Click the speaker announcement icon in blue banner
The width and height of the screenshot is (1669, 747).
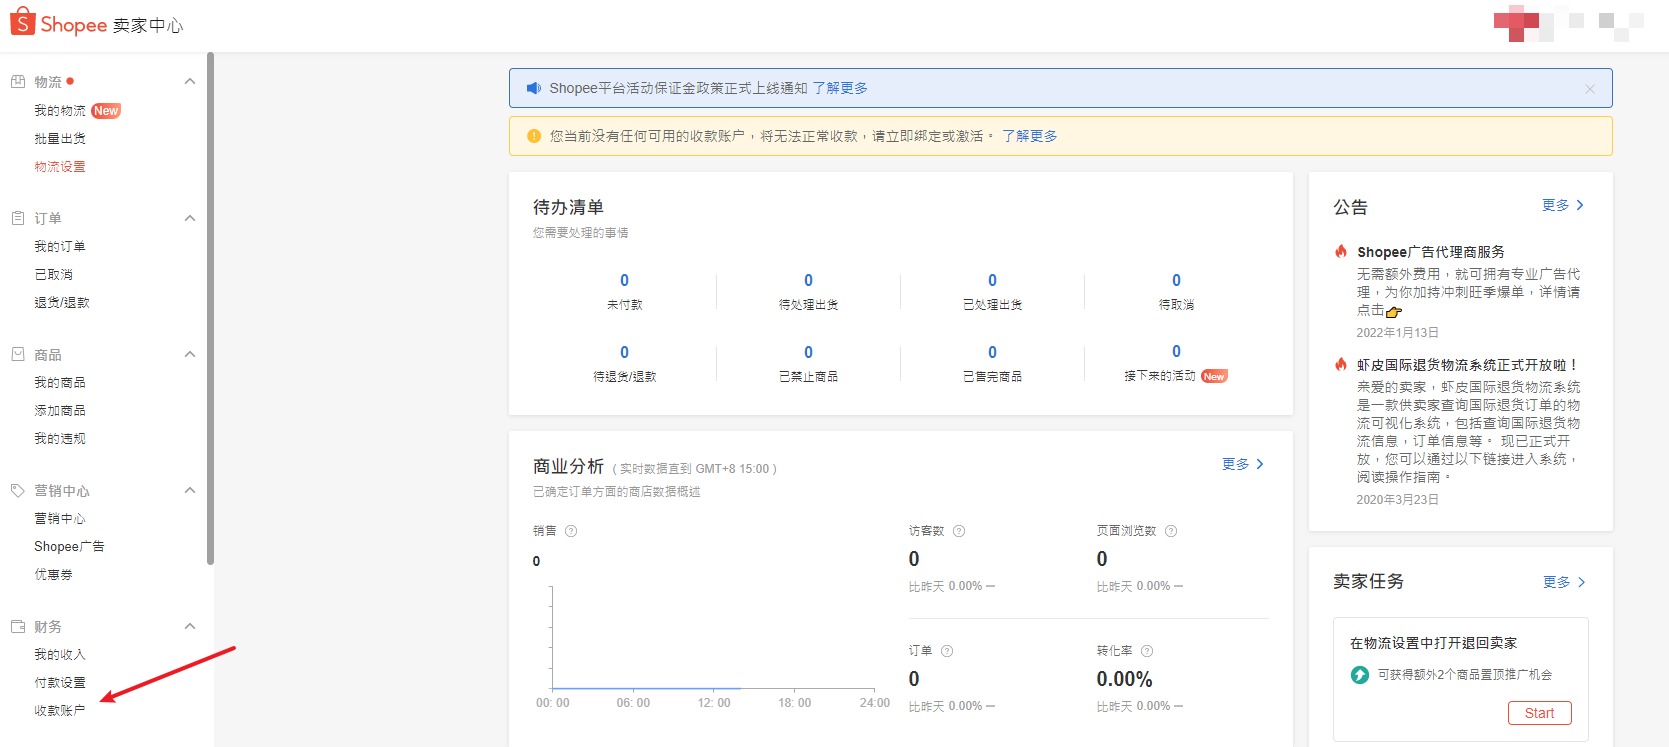534,88
